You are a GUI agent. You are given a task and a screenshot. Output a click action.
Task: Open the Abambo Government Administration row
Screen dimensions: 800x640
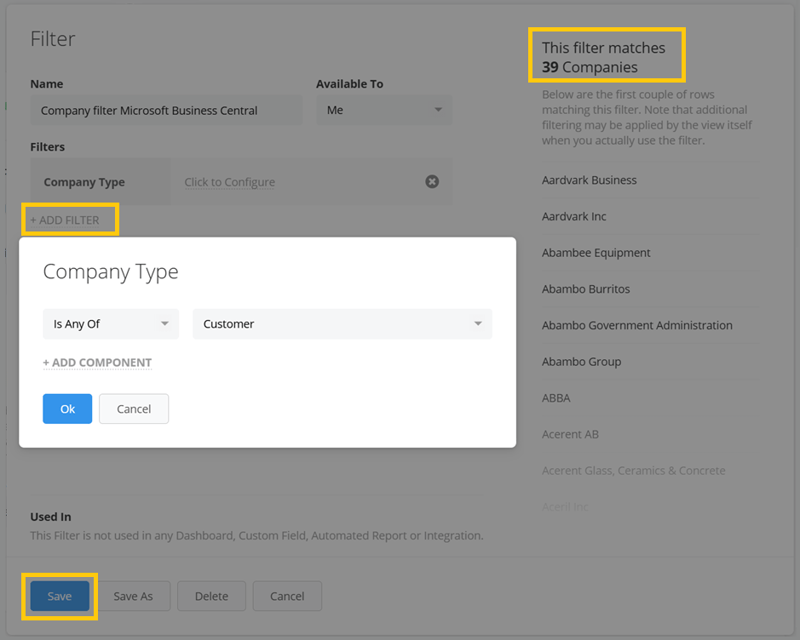pos(651,325)
